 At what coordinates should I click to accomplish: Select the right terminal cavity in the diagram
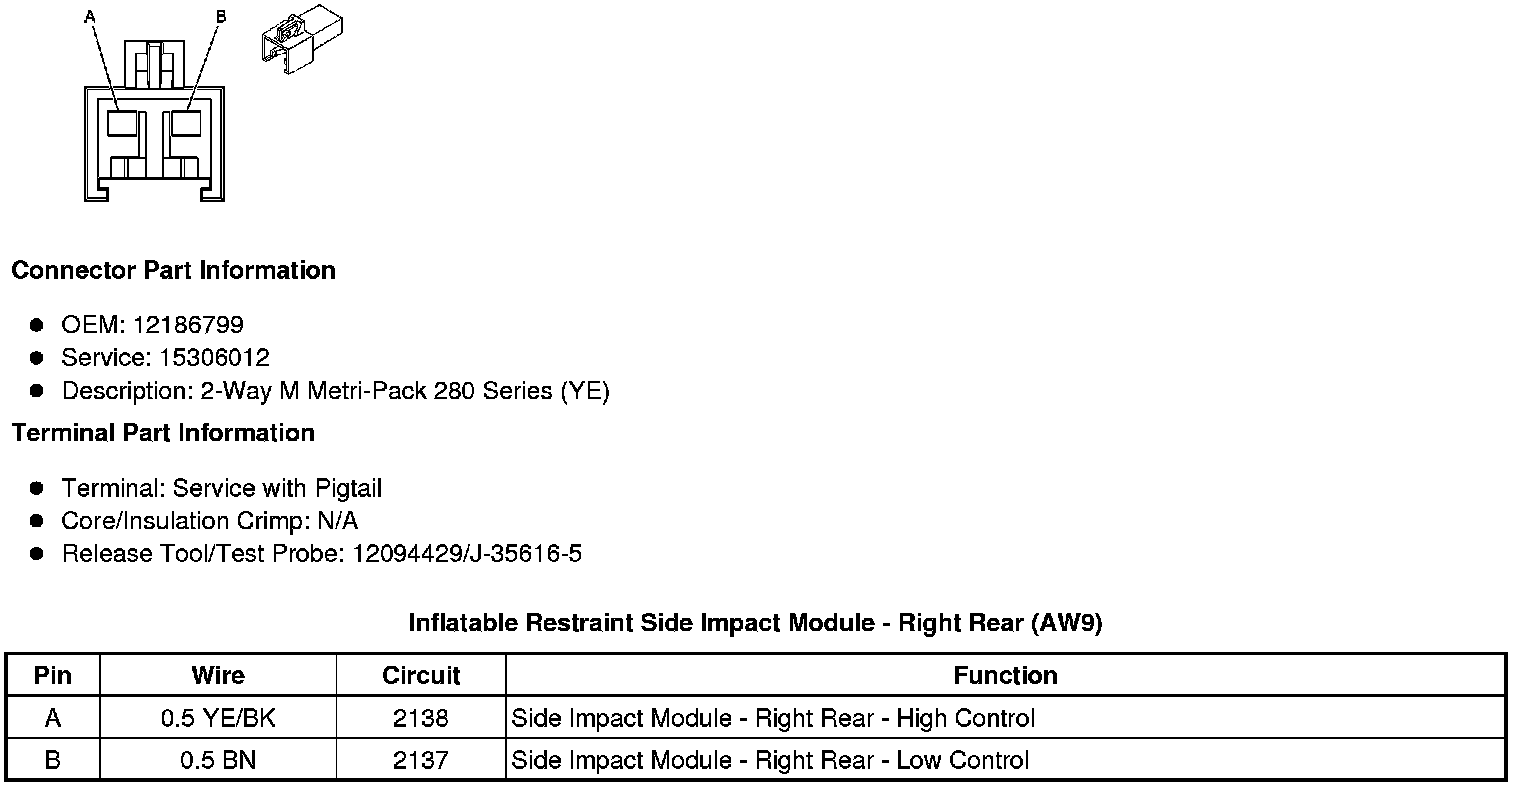point(186,124)
